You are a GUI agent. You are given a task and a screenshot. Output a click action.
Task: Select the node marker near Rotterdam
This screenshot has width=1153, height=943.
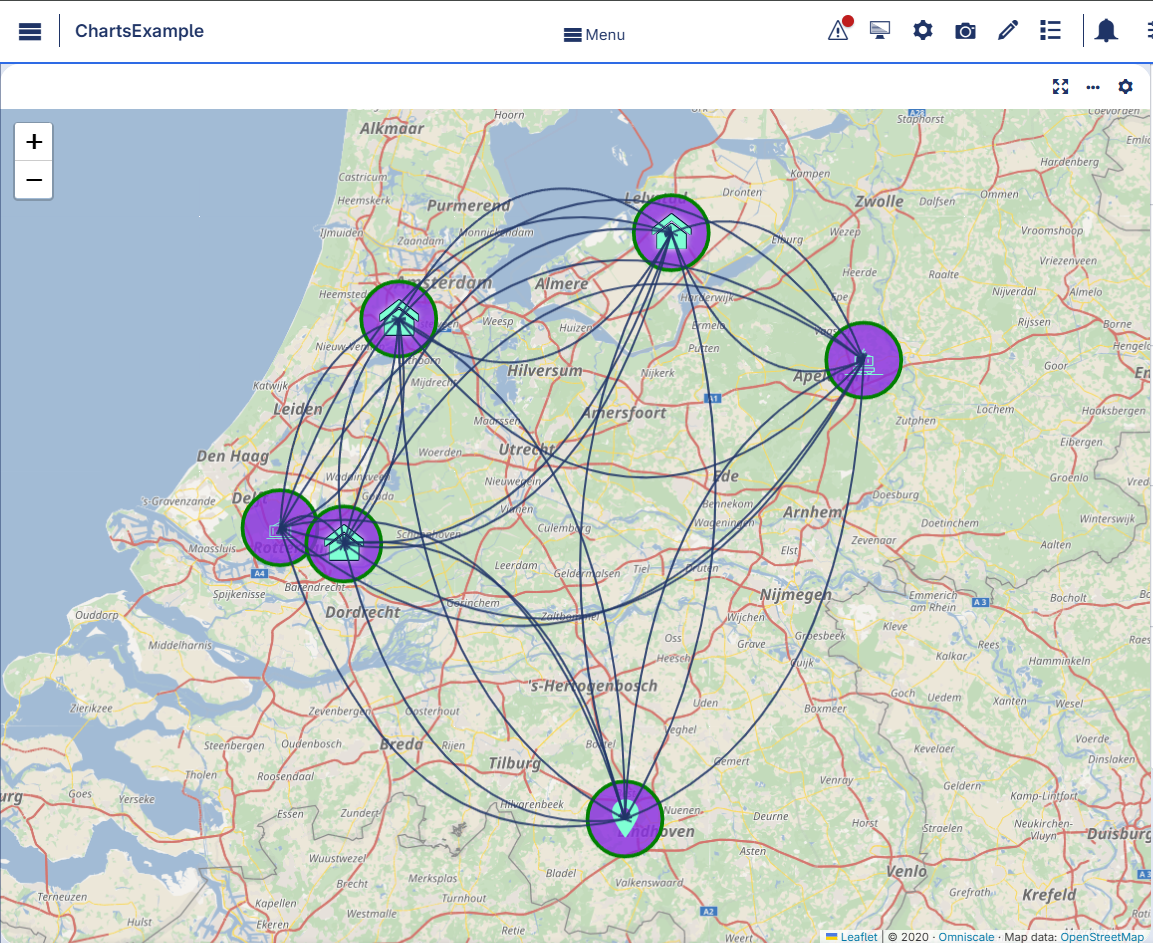point(277,527)
